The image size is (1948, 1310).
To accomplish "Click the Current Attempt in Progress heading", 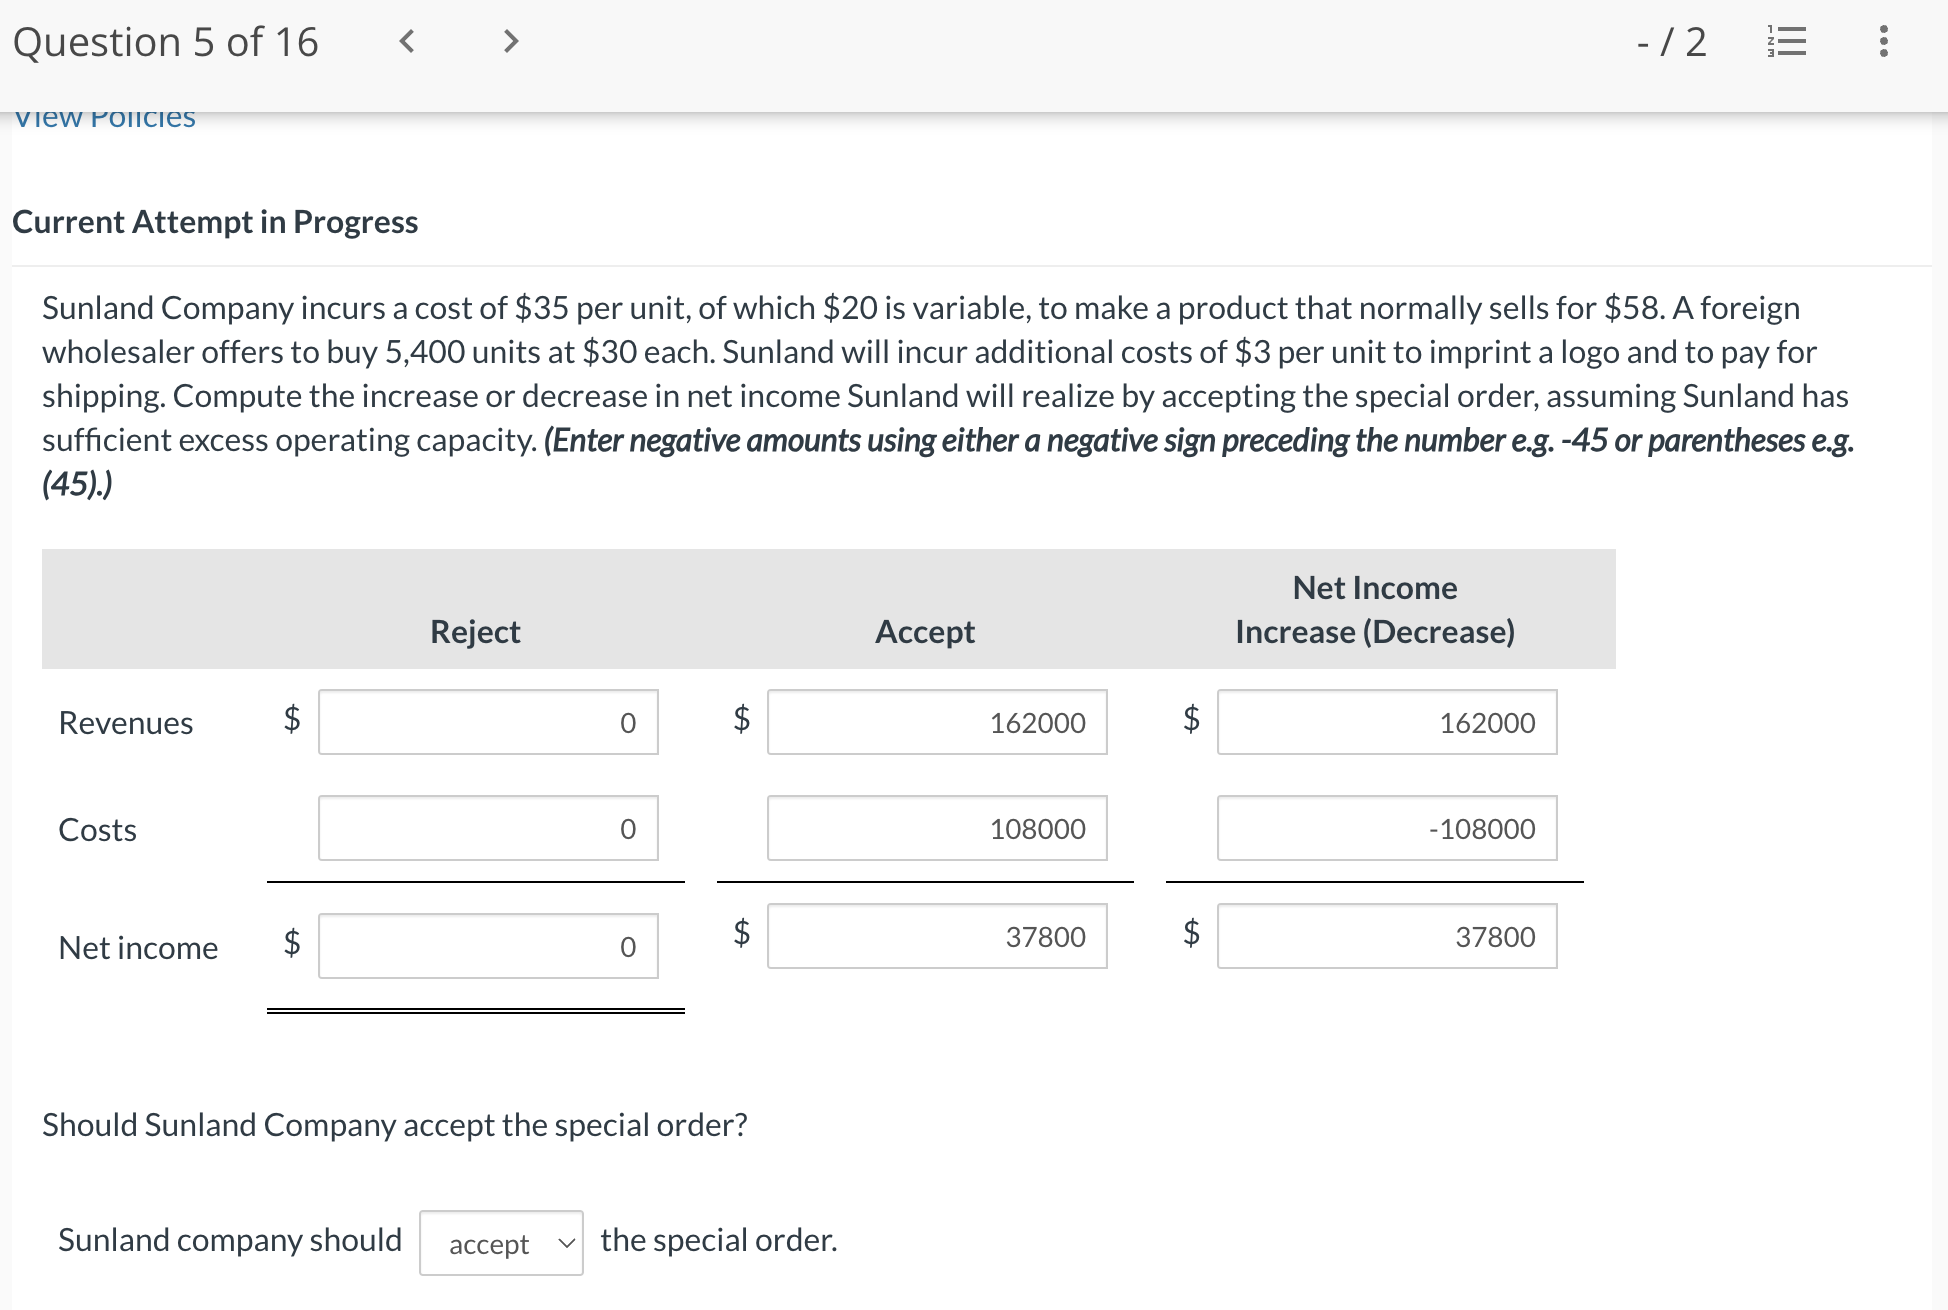I will [x=215, y=221].
